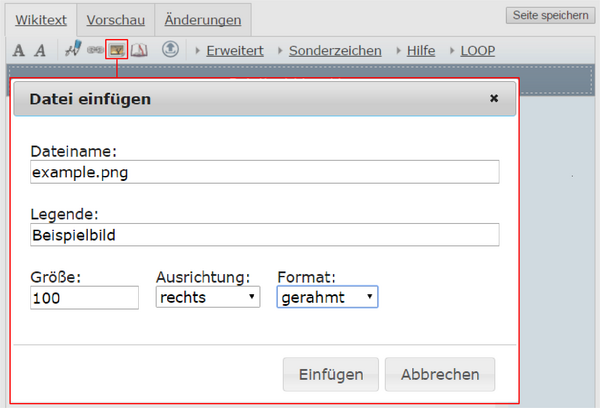The width and height of the screenshot is (600, 408).
Task: Click the Format label text
Action: tap(306, 277)
